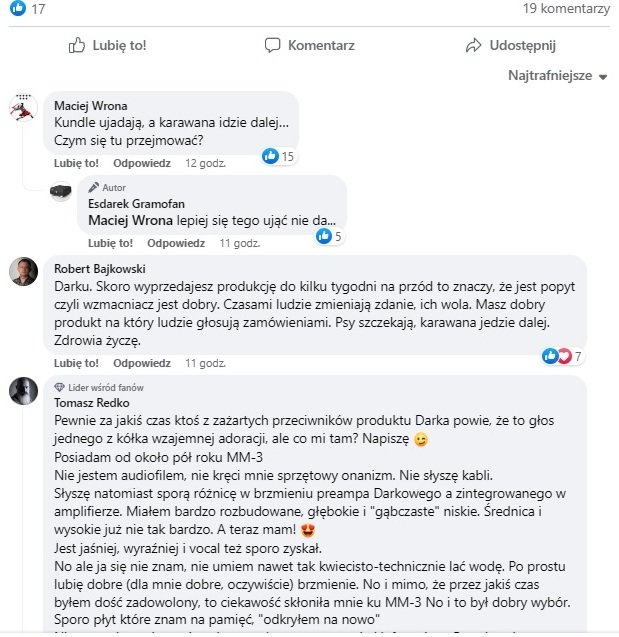Viewport: 619px width, 637px height.
Task: Show reactions on Esdarek Gramofan's reply
Action: pyautogui.click(x=329, y=236)
